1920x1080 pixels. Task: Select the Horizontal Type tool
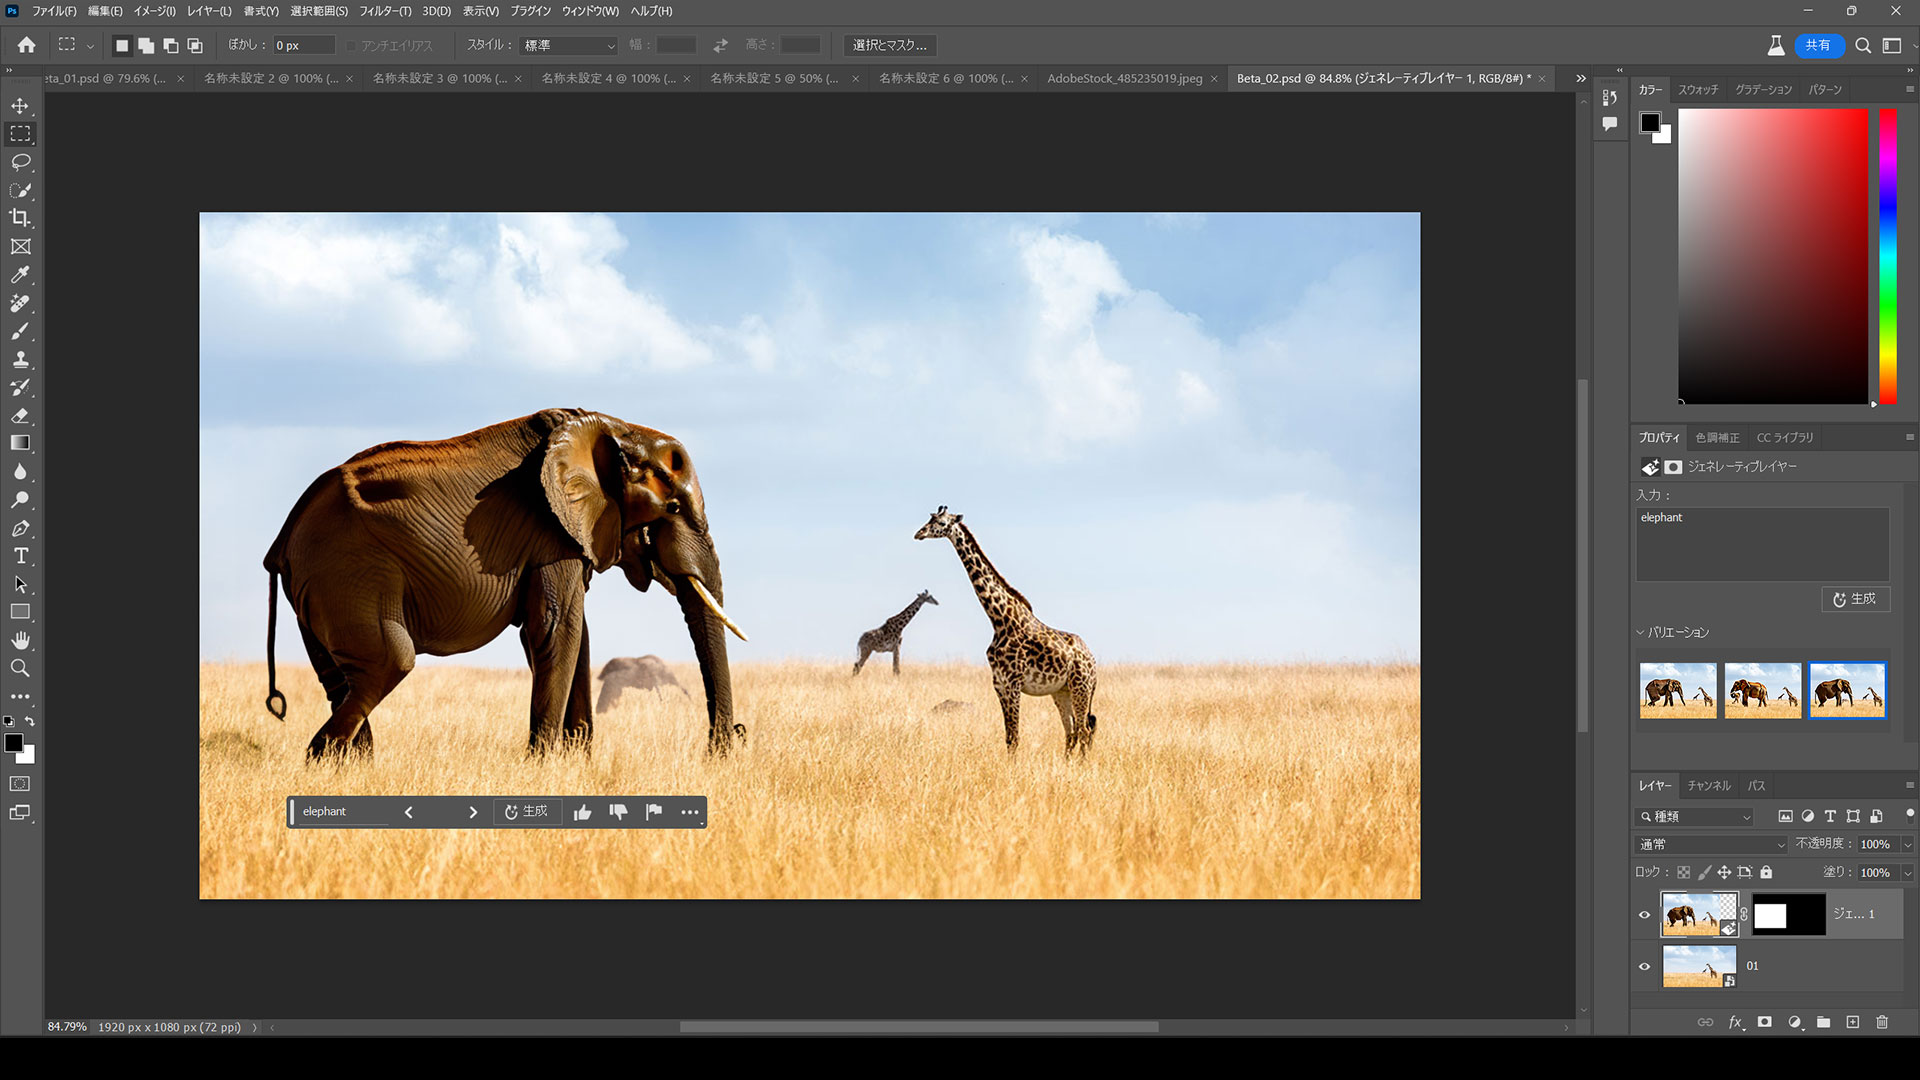pyautogui.click(x=20, y=556)
